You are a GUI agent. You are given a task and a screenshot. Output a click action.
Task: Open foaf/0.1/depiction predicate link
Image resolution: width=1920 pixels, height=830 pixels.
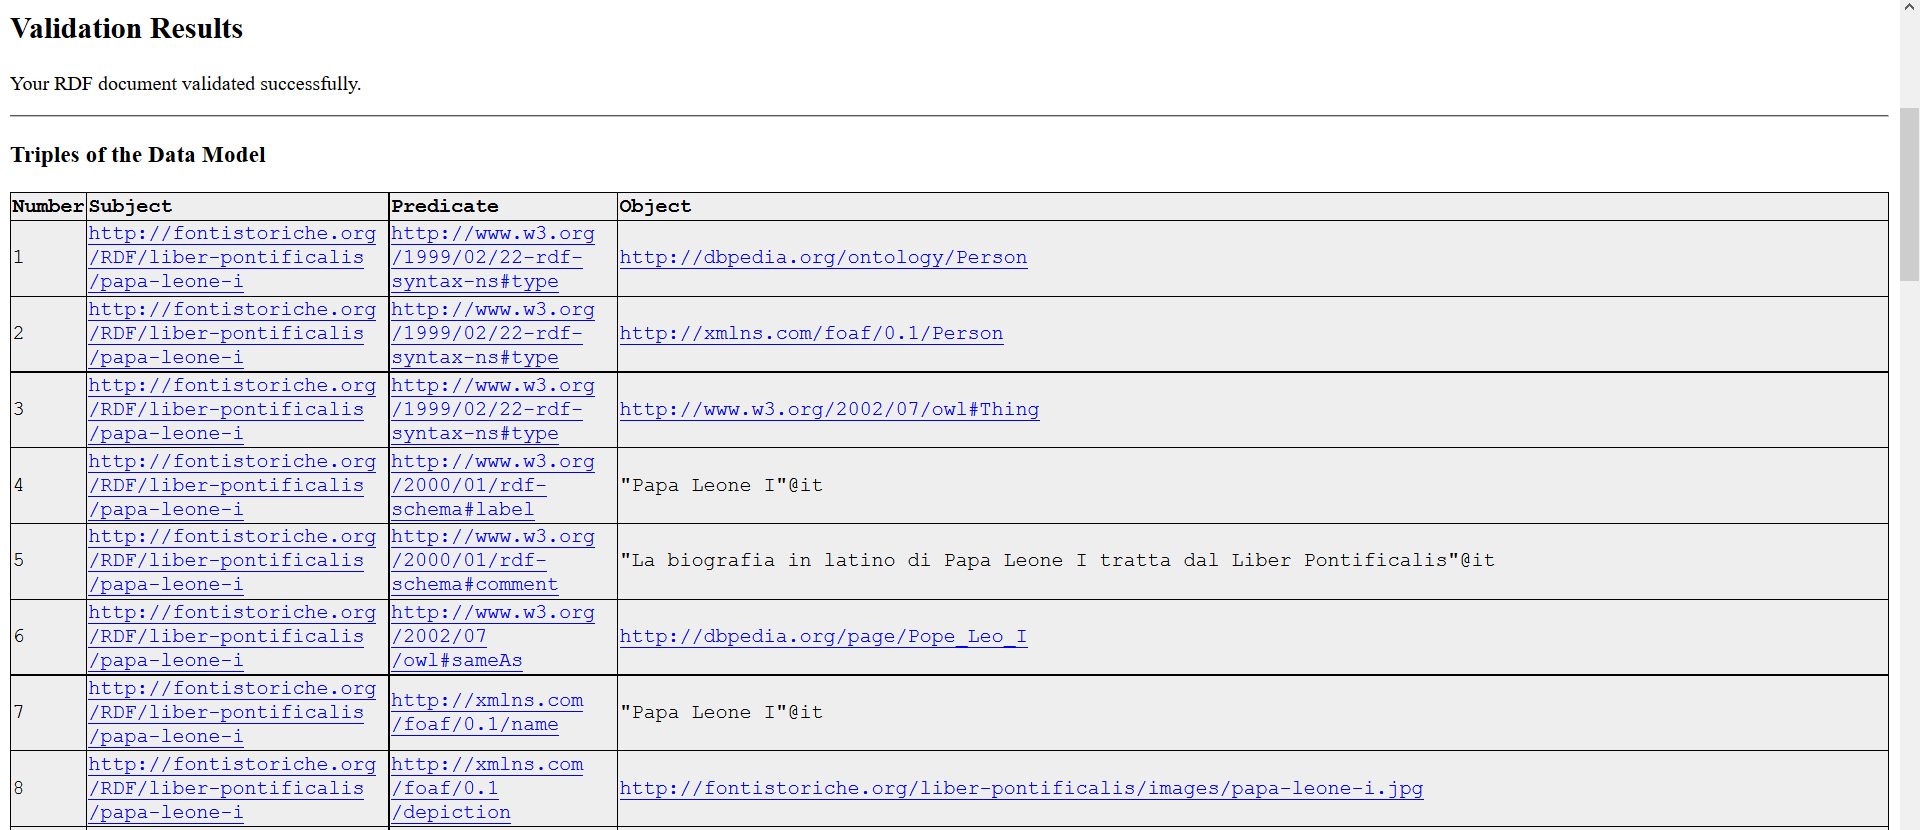487,789
